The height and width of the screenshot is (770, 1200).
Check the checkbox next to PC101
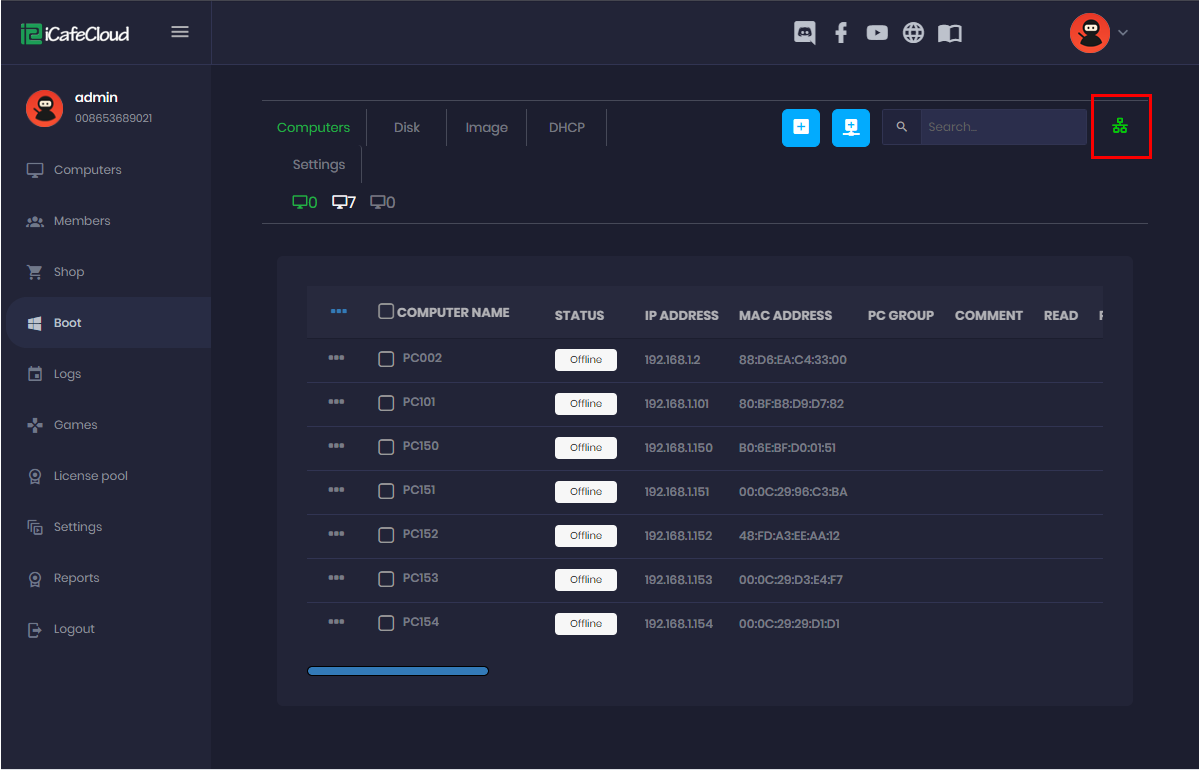point(386,402)
